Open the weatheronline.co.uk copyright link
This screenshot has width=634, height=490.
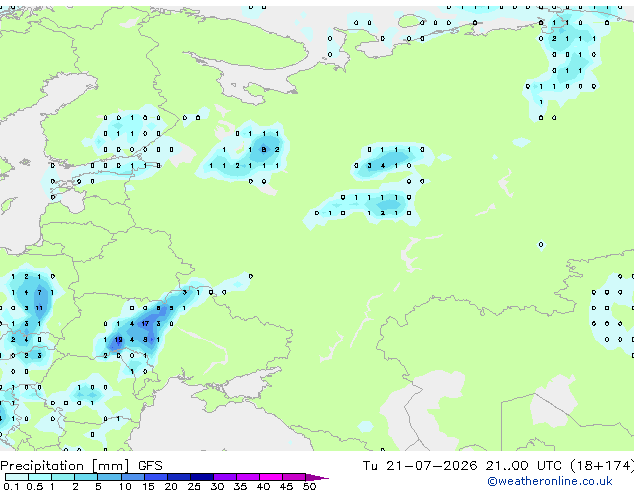(x=550, y=481)
